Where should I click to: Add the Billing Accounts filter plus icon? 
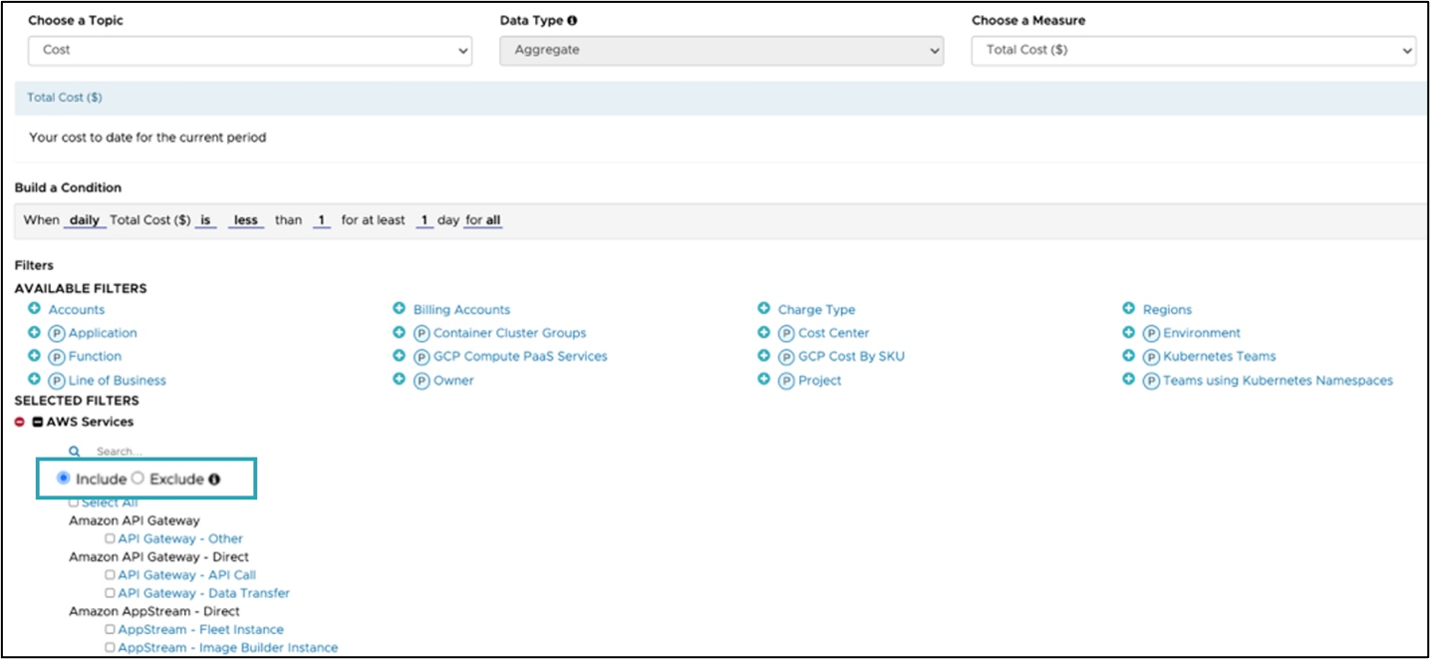point(399,309)
